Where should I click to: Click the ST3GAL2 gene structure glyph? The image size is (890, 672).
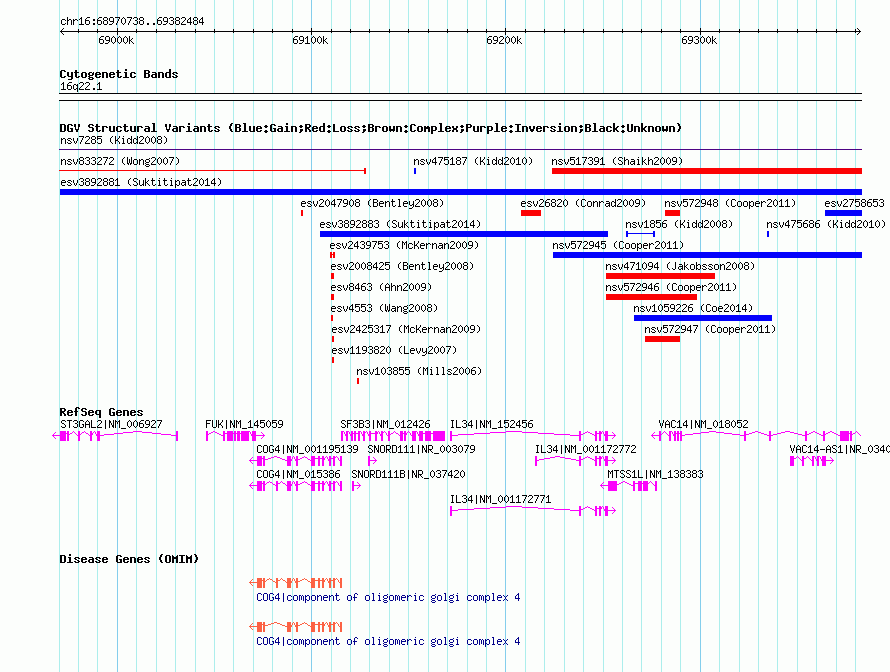[115, 436]
